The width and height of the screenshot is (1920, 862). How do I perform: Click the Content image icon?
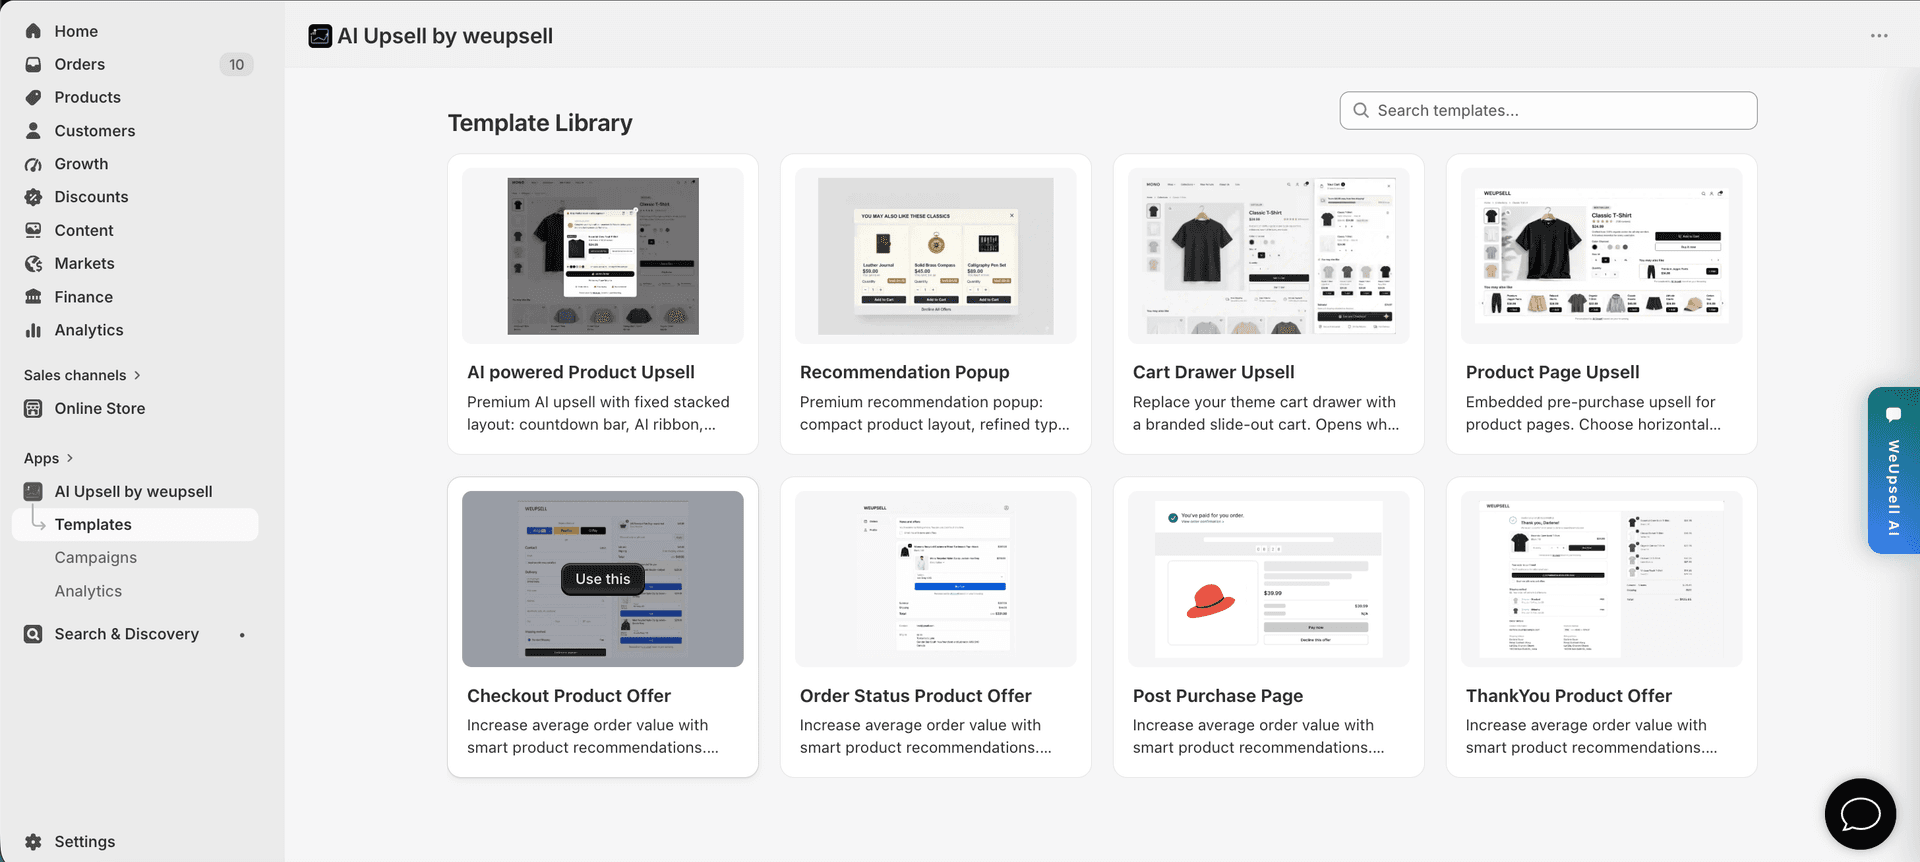tap(33, 230)
